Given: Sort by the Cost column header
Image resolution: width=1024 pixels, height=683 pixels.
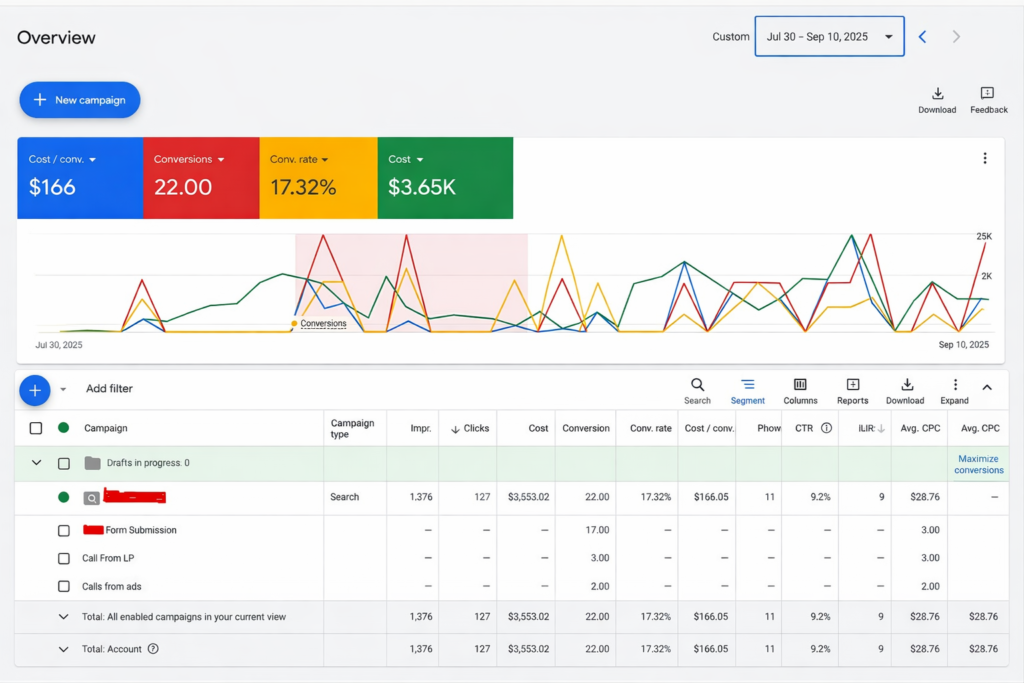Looking at the screenshot, I should pyautogui.click(x=538, y=428).
